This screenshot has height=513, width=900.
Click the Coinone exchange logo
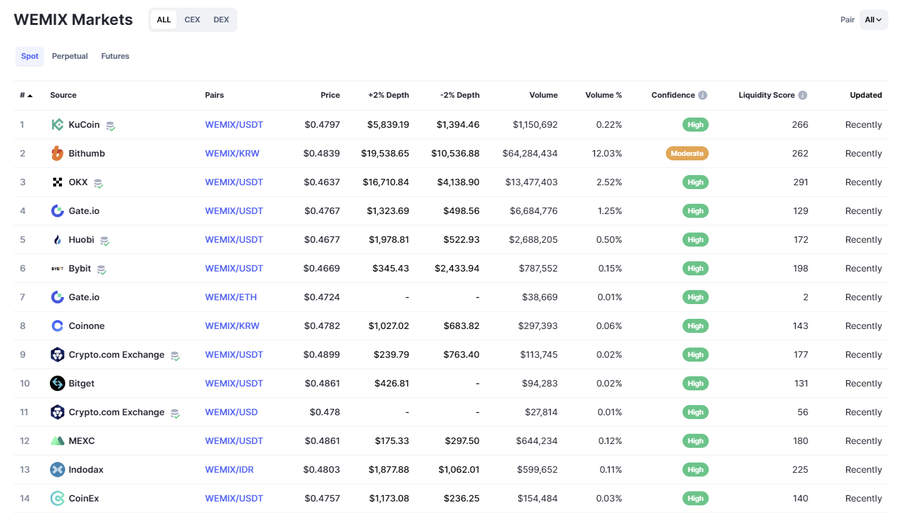pyautogui.click(x=57, y=325)
